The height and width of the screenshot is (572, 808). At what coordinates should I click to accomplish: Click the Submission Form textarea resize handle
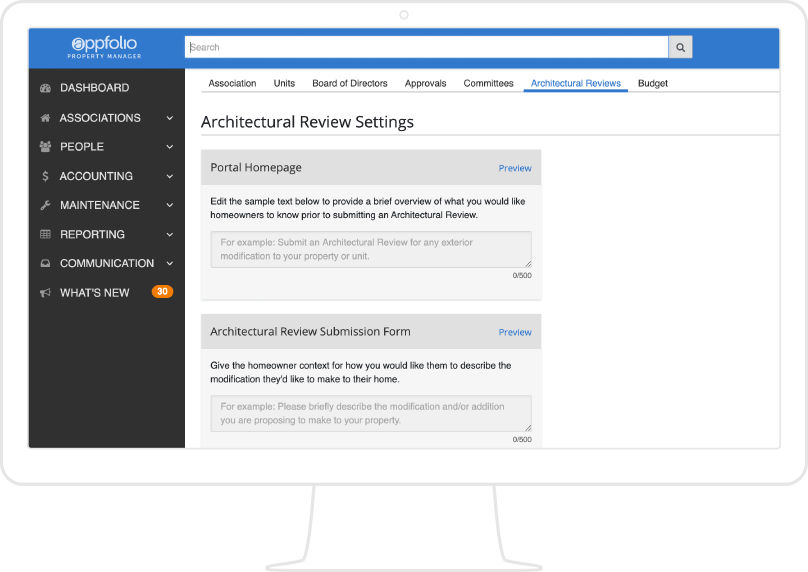pos(528,428)
